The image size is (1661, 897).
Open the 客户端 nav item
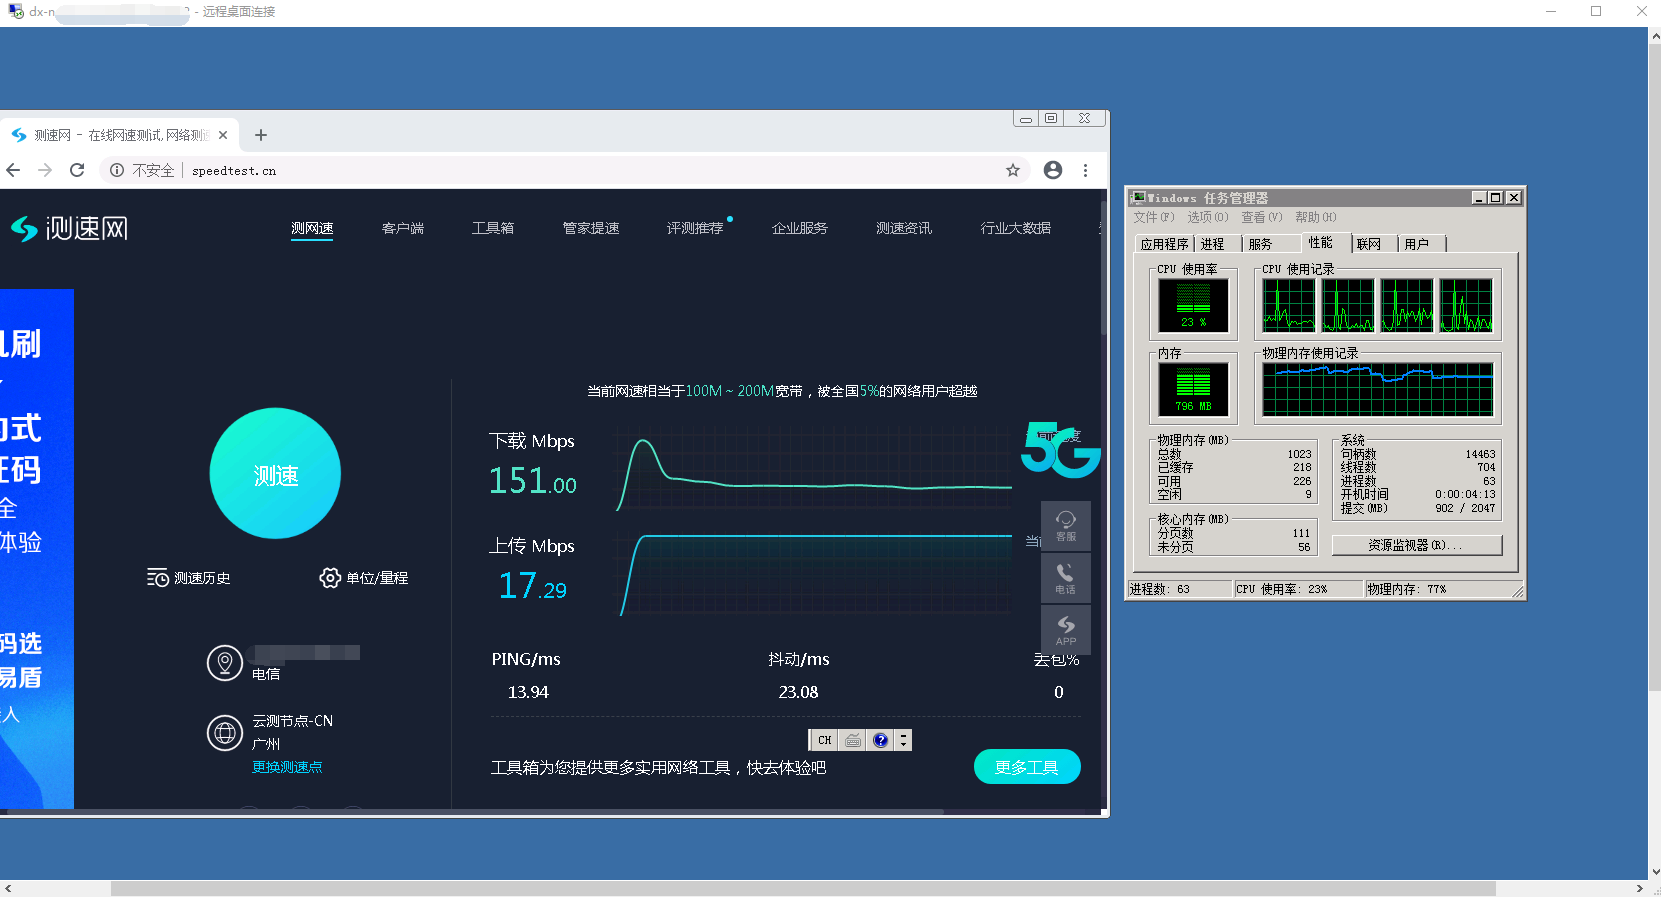tap(403, 228)
